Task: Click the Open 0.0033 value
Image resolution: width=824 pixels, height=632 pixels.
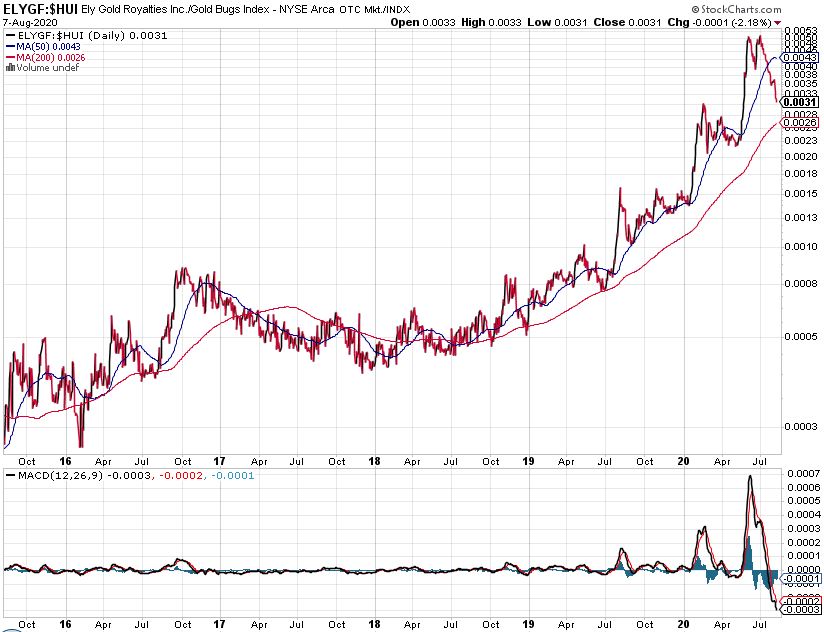Action: tap(423, 23)
